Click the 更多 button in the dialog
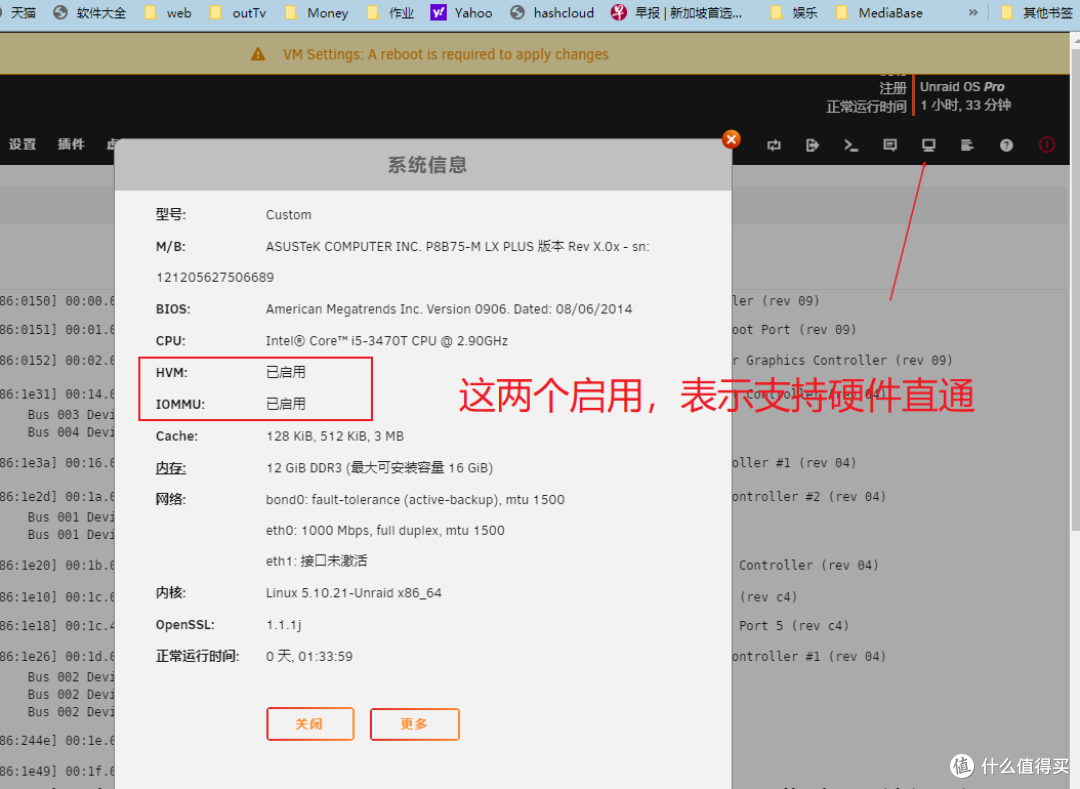1080x789 pixels. pos(415,724)
